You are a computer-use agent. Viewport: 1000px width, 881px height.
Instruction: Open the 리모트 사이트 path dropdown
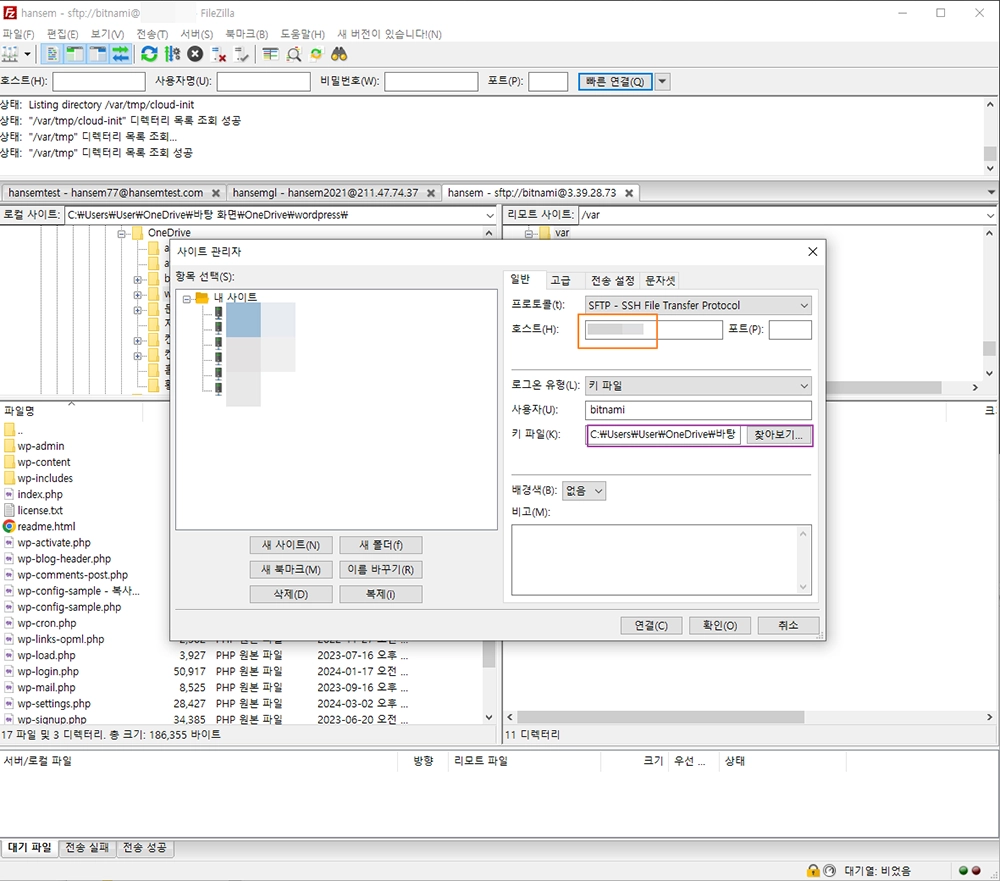990,215
